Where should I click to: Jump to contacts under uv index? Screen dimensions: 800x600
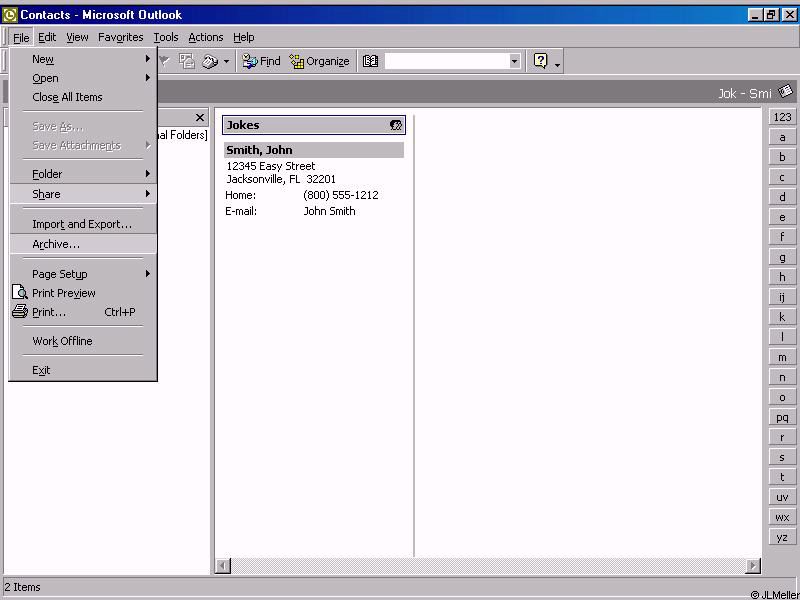782,497
